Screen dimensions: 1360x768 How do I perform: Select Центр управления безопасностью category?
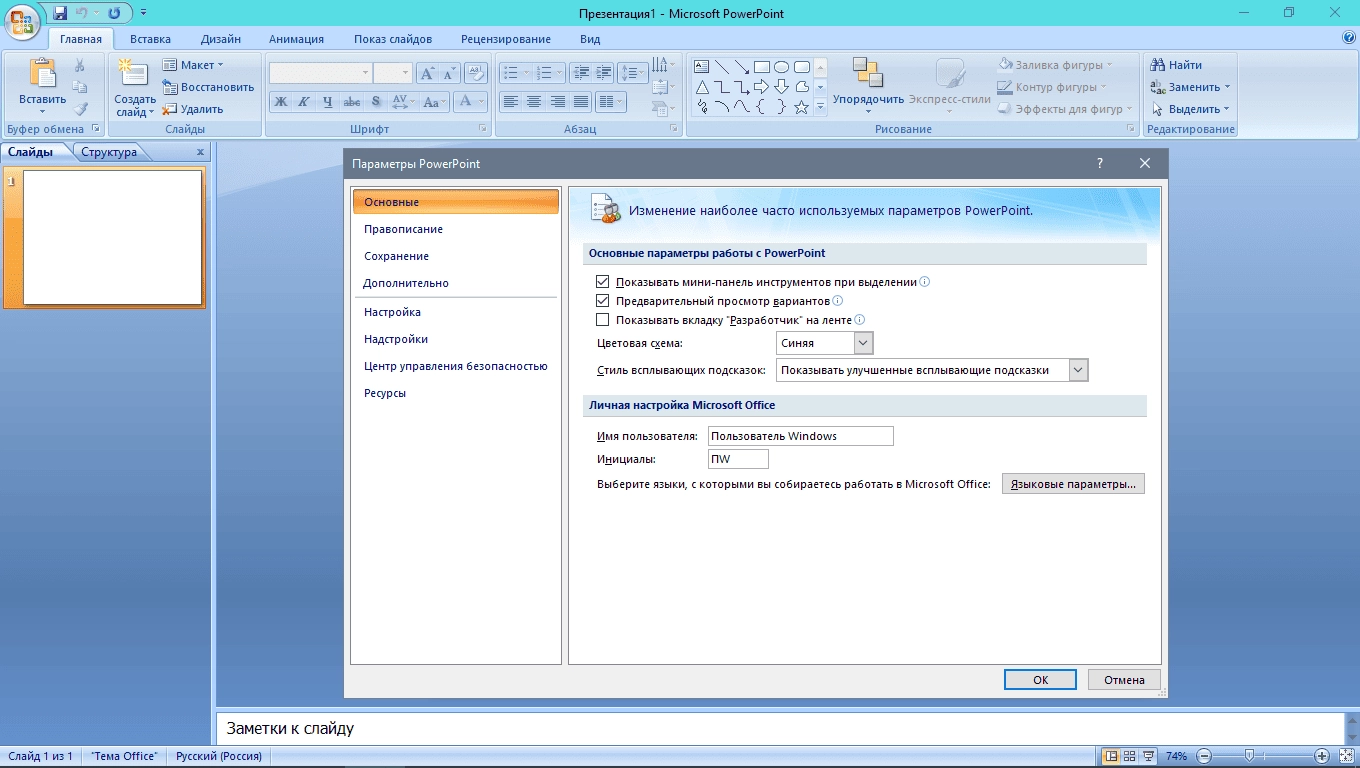click(x=456, y=366)
